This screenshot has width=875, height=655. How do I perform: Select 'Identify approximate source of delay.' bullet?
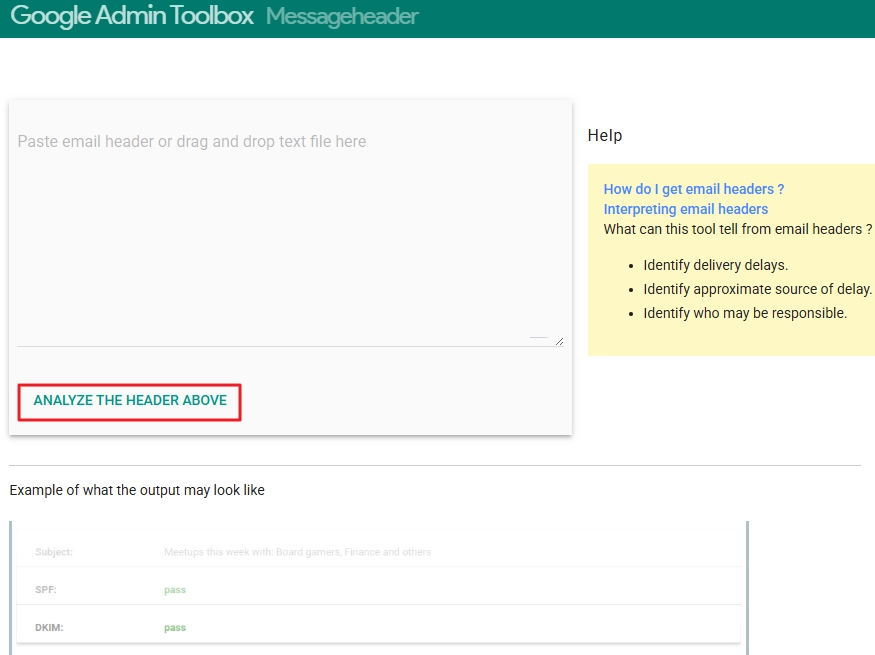click(757, 289)
